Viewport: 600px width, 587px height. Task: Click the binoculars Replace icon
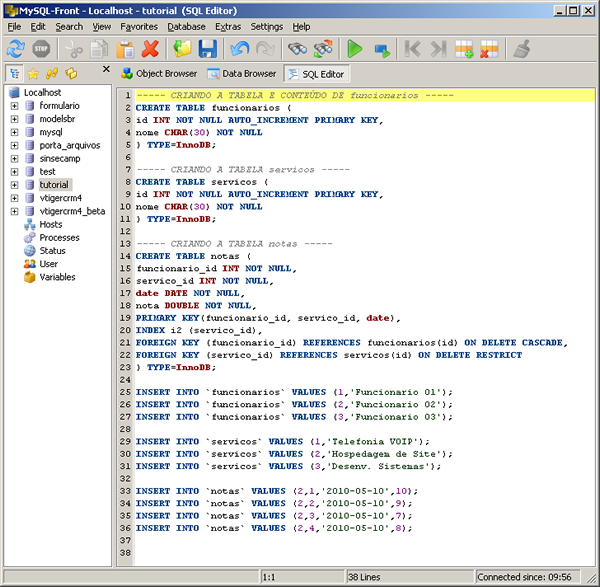[323, 49]
